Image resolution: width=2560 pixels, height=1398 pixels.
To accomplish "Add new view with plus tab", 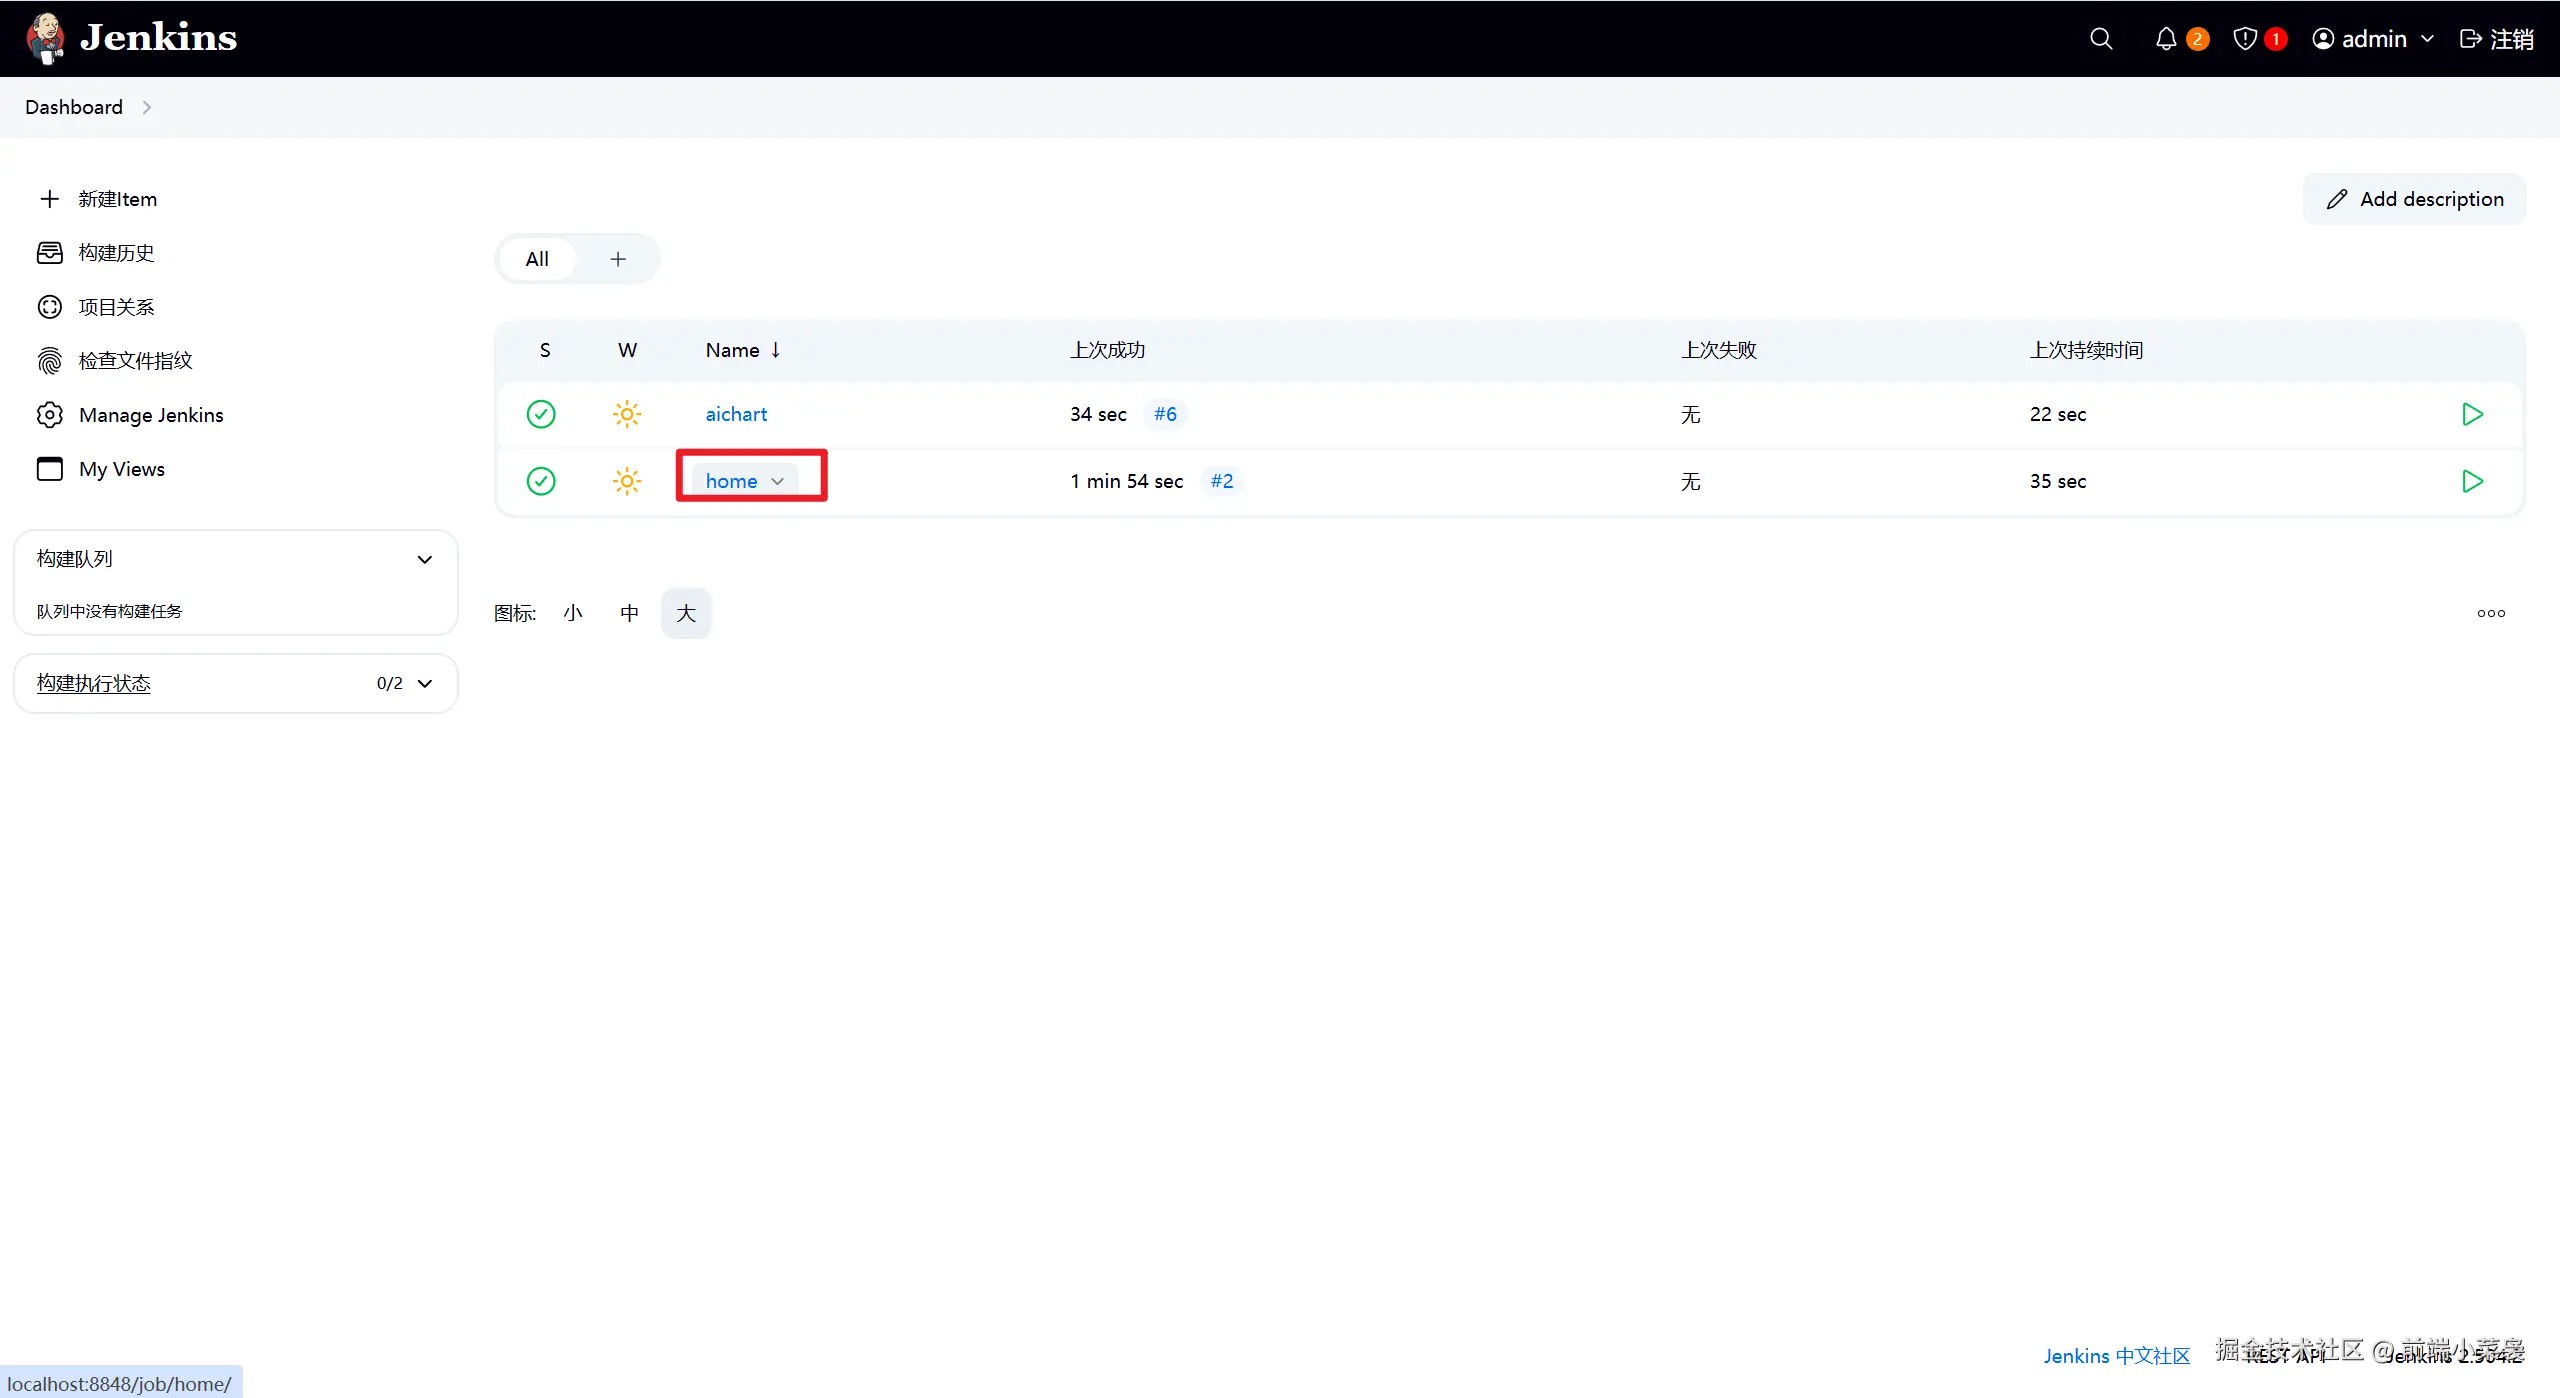I will pyautogui.click(x=618, y=259).
